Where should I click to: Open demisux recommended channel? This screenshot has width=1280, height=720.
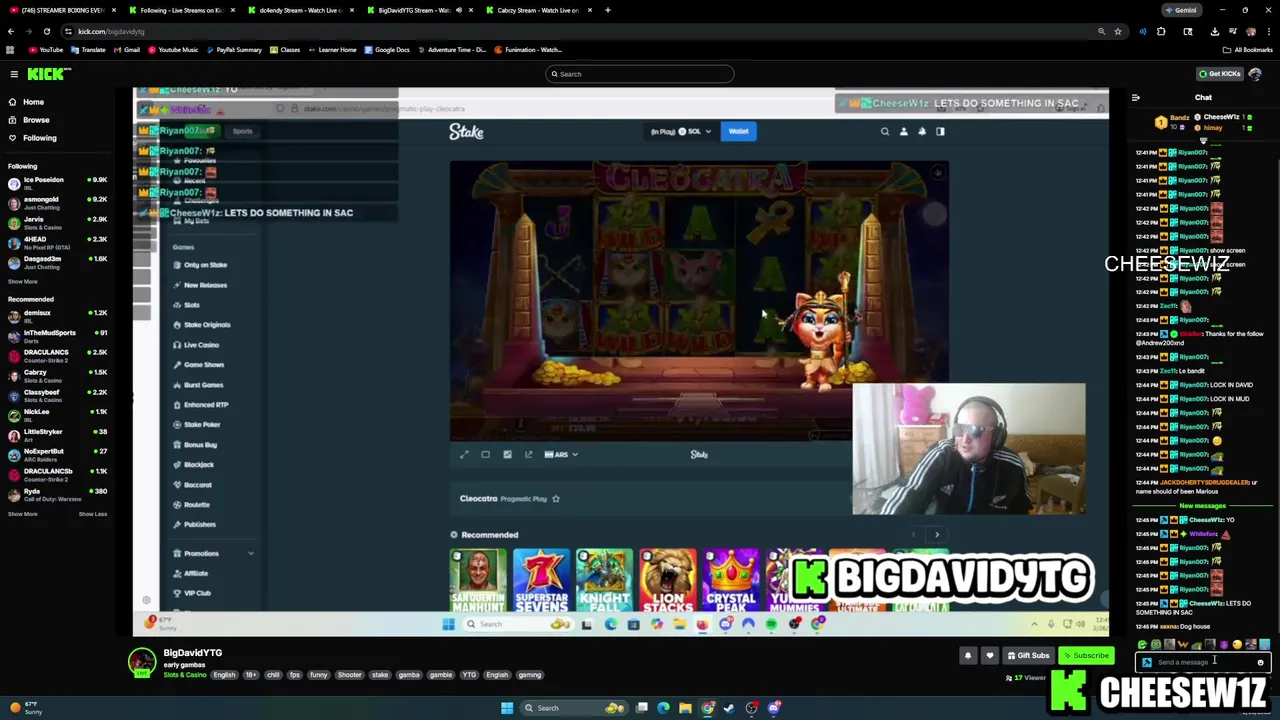coord(57,316)
